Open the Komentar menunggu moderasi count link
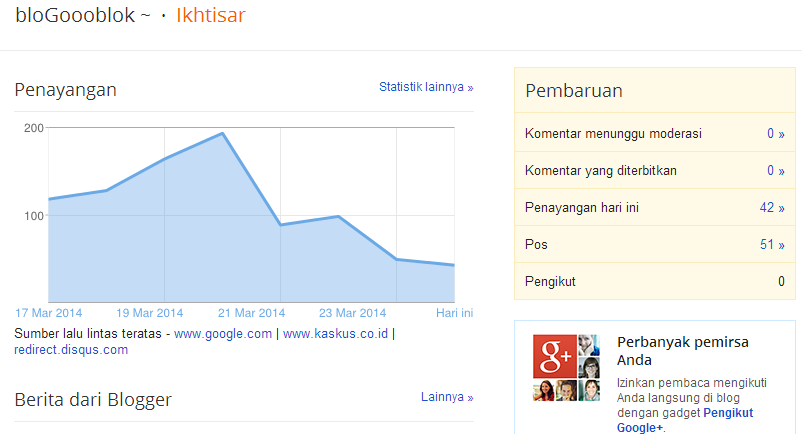The image size is (802, 434). click(x=775, y=134)
